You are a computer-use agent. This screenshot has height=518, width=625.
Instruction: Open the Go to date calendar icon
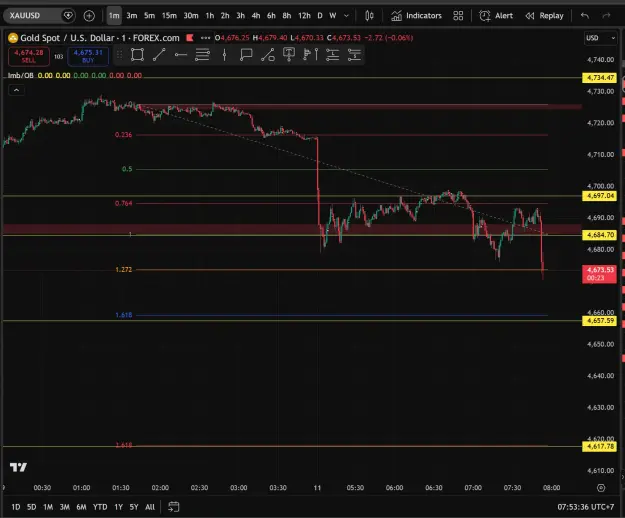(x=174, y=507)
